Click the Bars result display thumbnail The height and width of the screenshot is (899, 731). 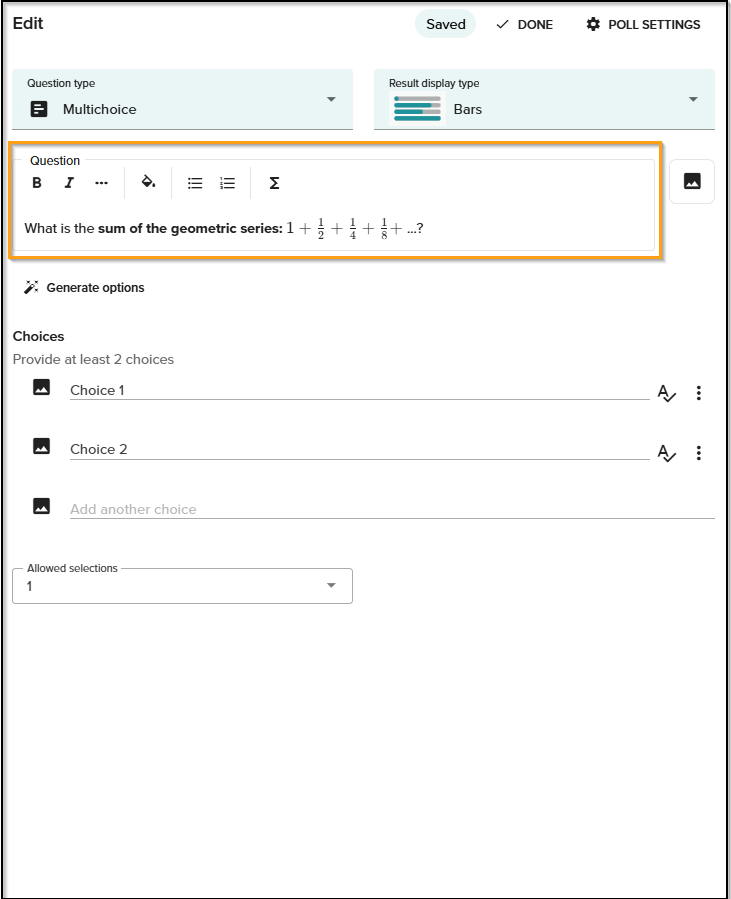[417, 109]
